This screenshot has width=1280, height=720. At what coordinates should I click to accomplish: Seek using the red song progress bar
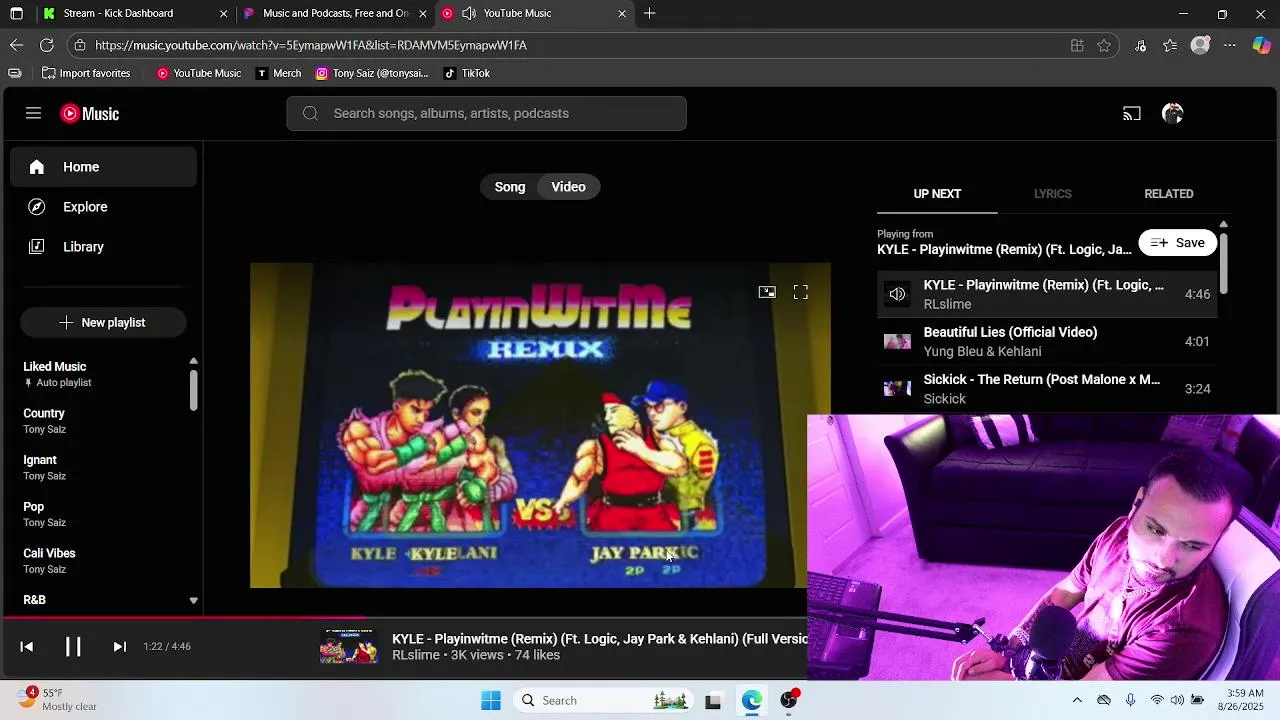point(184,618)
